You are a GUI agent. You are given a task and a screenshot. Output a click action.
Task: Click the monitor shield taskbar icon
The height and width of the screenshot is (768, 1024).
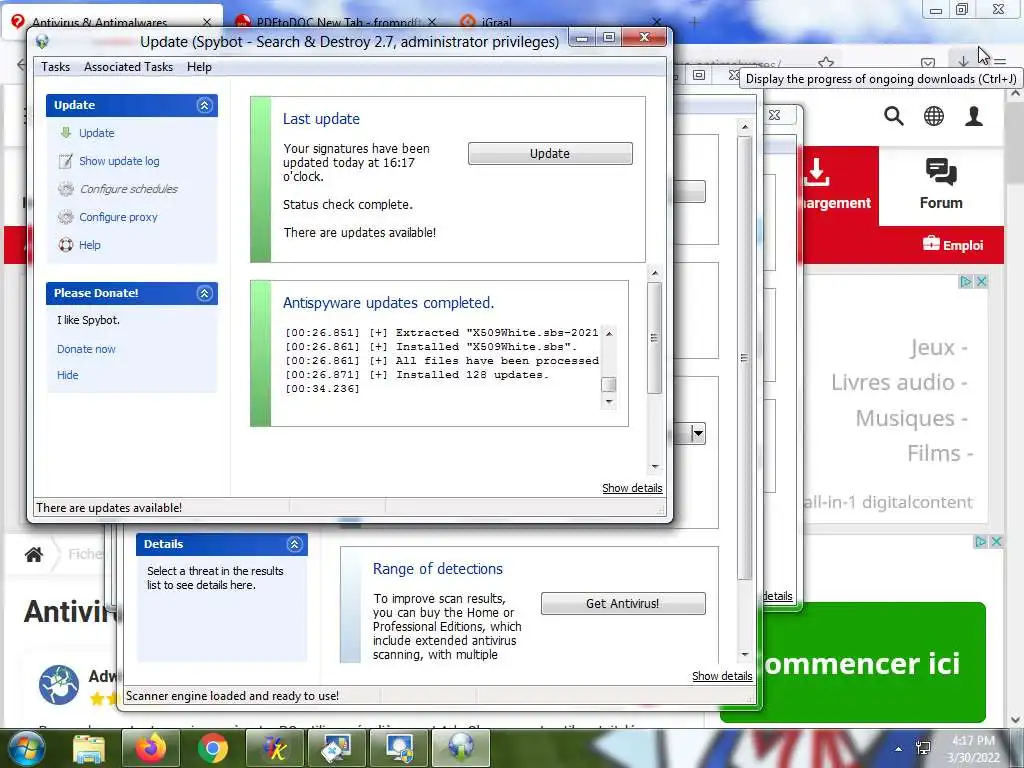398,748
